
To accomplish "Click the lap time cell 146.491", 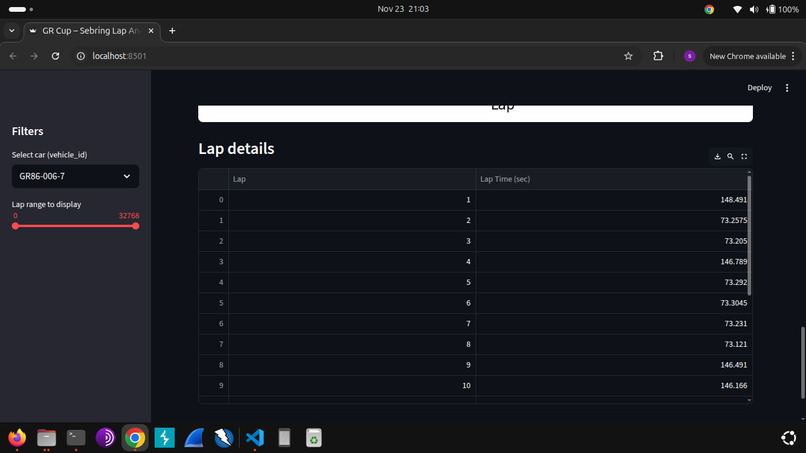I will (611, 365).
